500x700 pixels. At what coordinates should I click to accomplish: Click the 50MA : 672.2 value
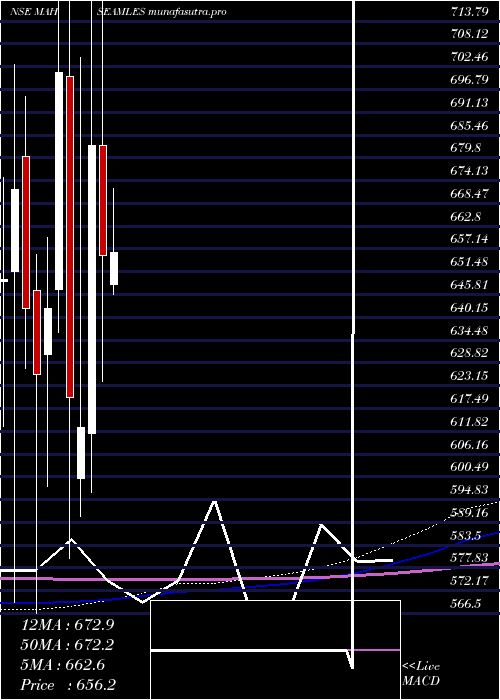pyautogui.click(x=67, y=645)
